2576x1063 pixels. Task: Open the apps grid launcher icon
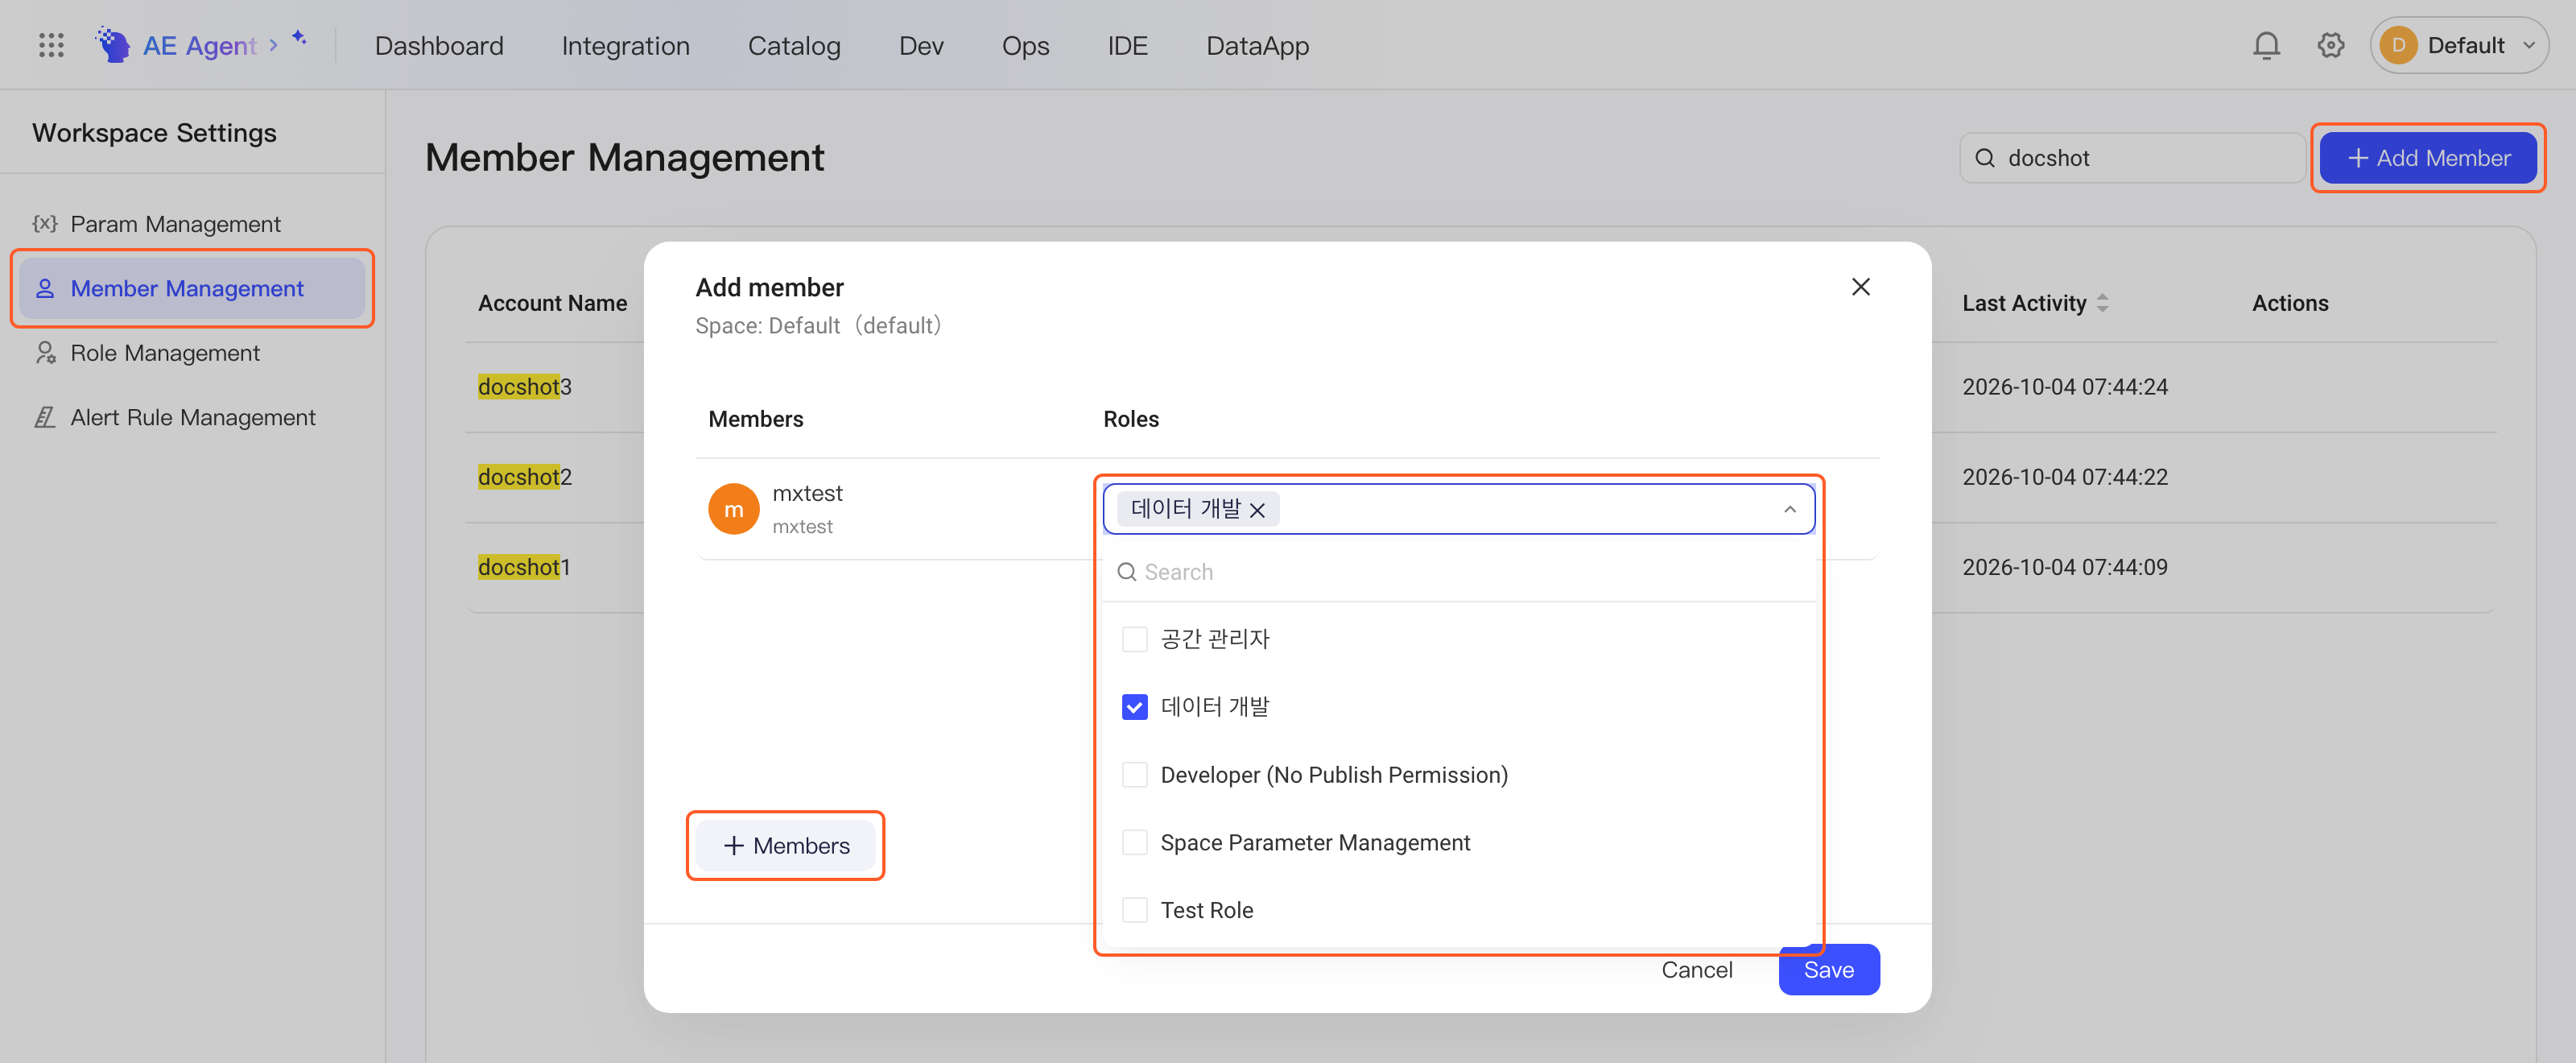coord(51,45)
